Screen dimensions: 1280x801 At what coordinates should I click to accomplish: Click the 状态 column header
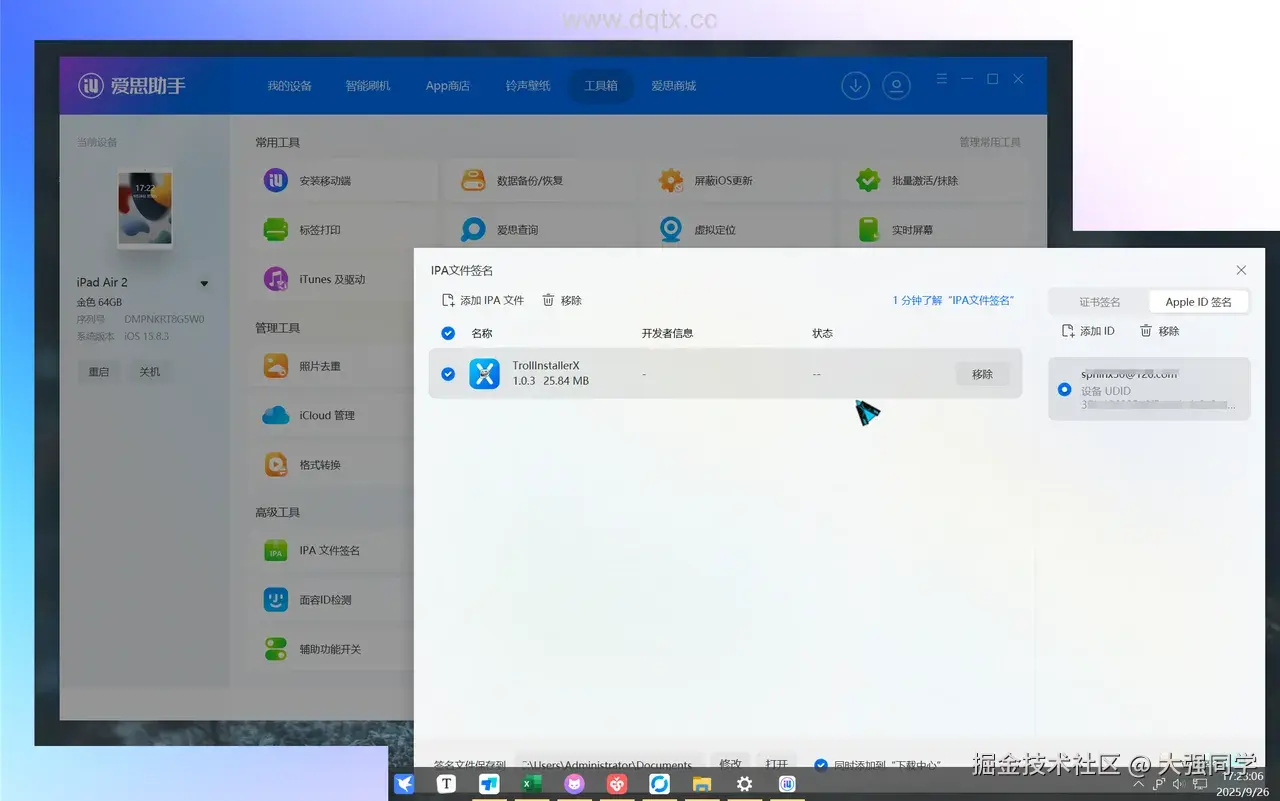[x=822, y=333]
